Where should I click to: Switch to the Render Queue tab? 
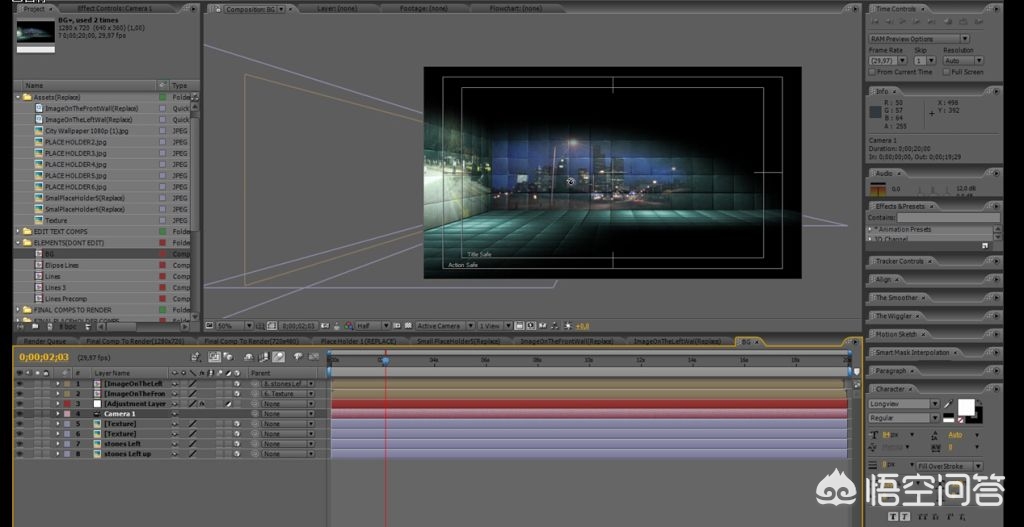coord(46,341)
